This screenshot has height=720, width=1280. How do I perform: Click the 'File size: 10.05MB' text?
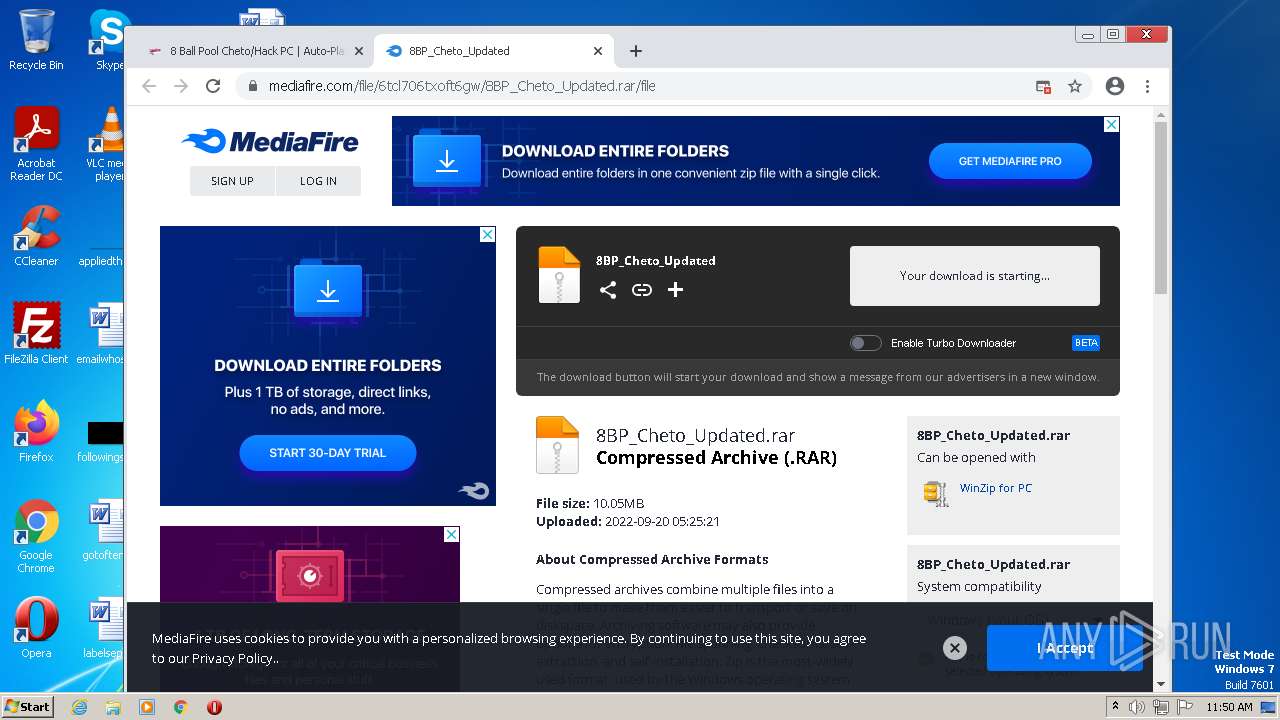tap(590, 503)
